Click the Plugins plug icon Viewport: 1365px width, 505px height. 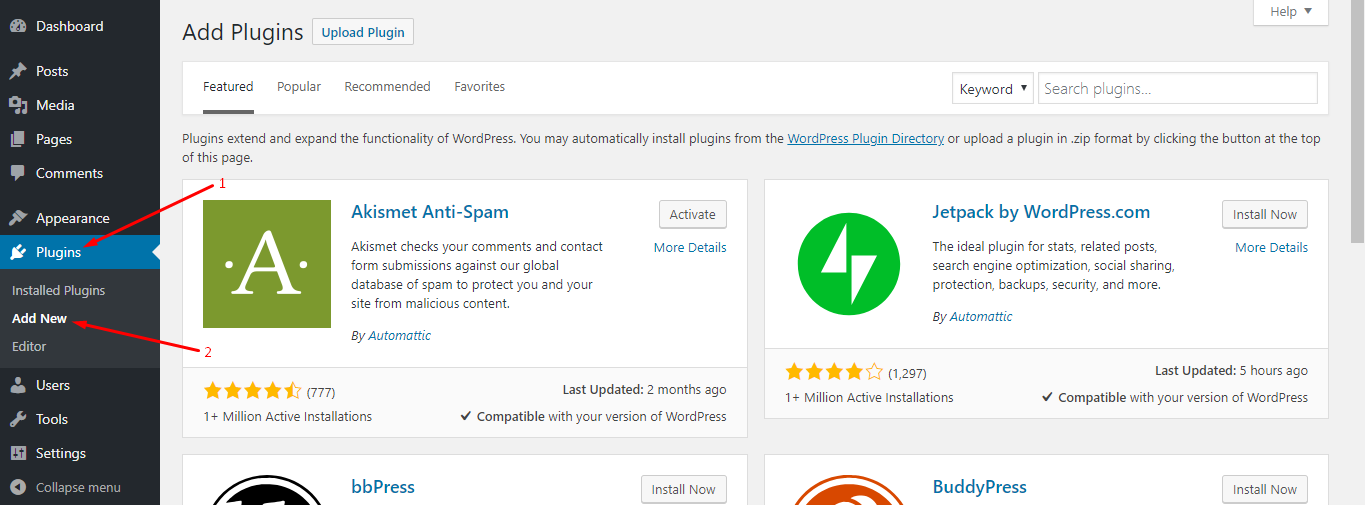(x=18, y=252)
